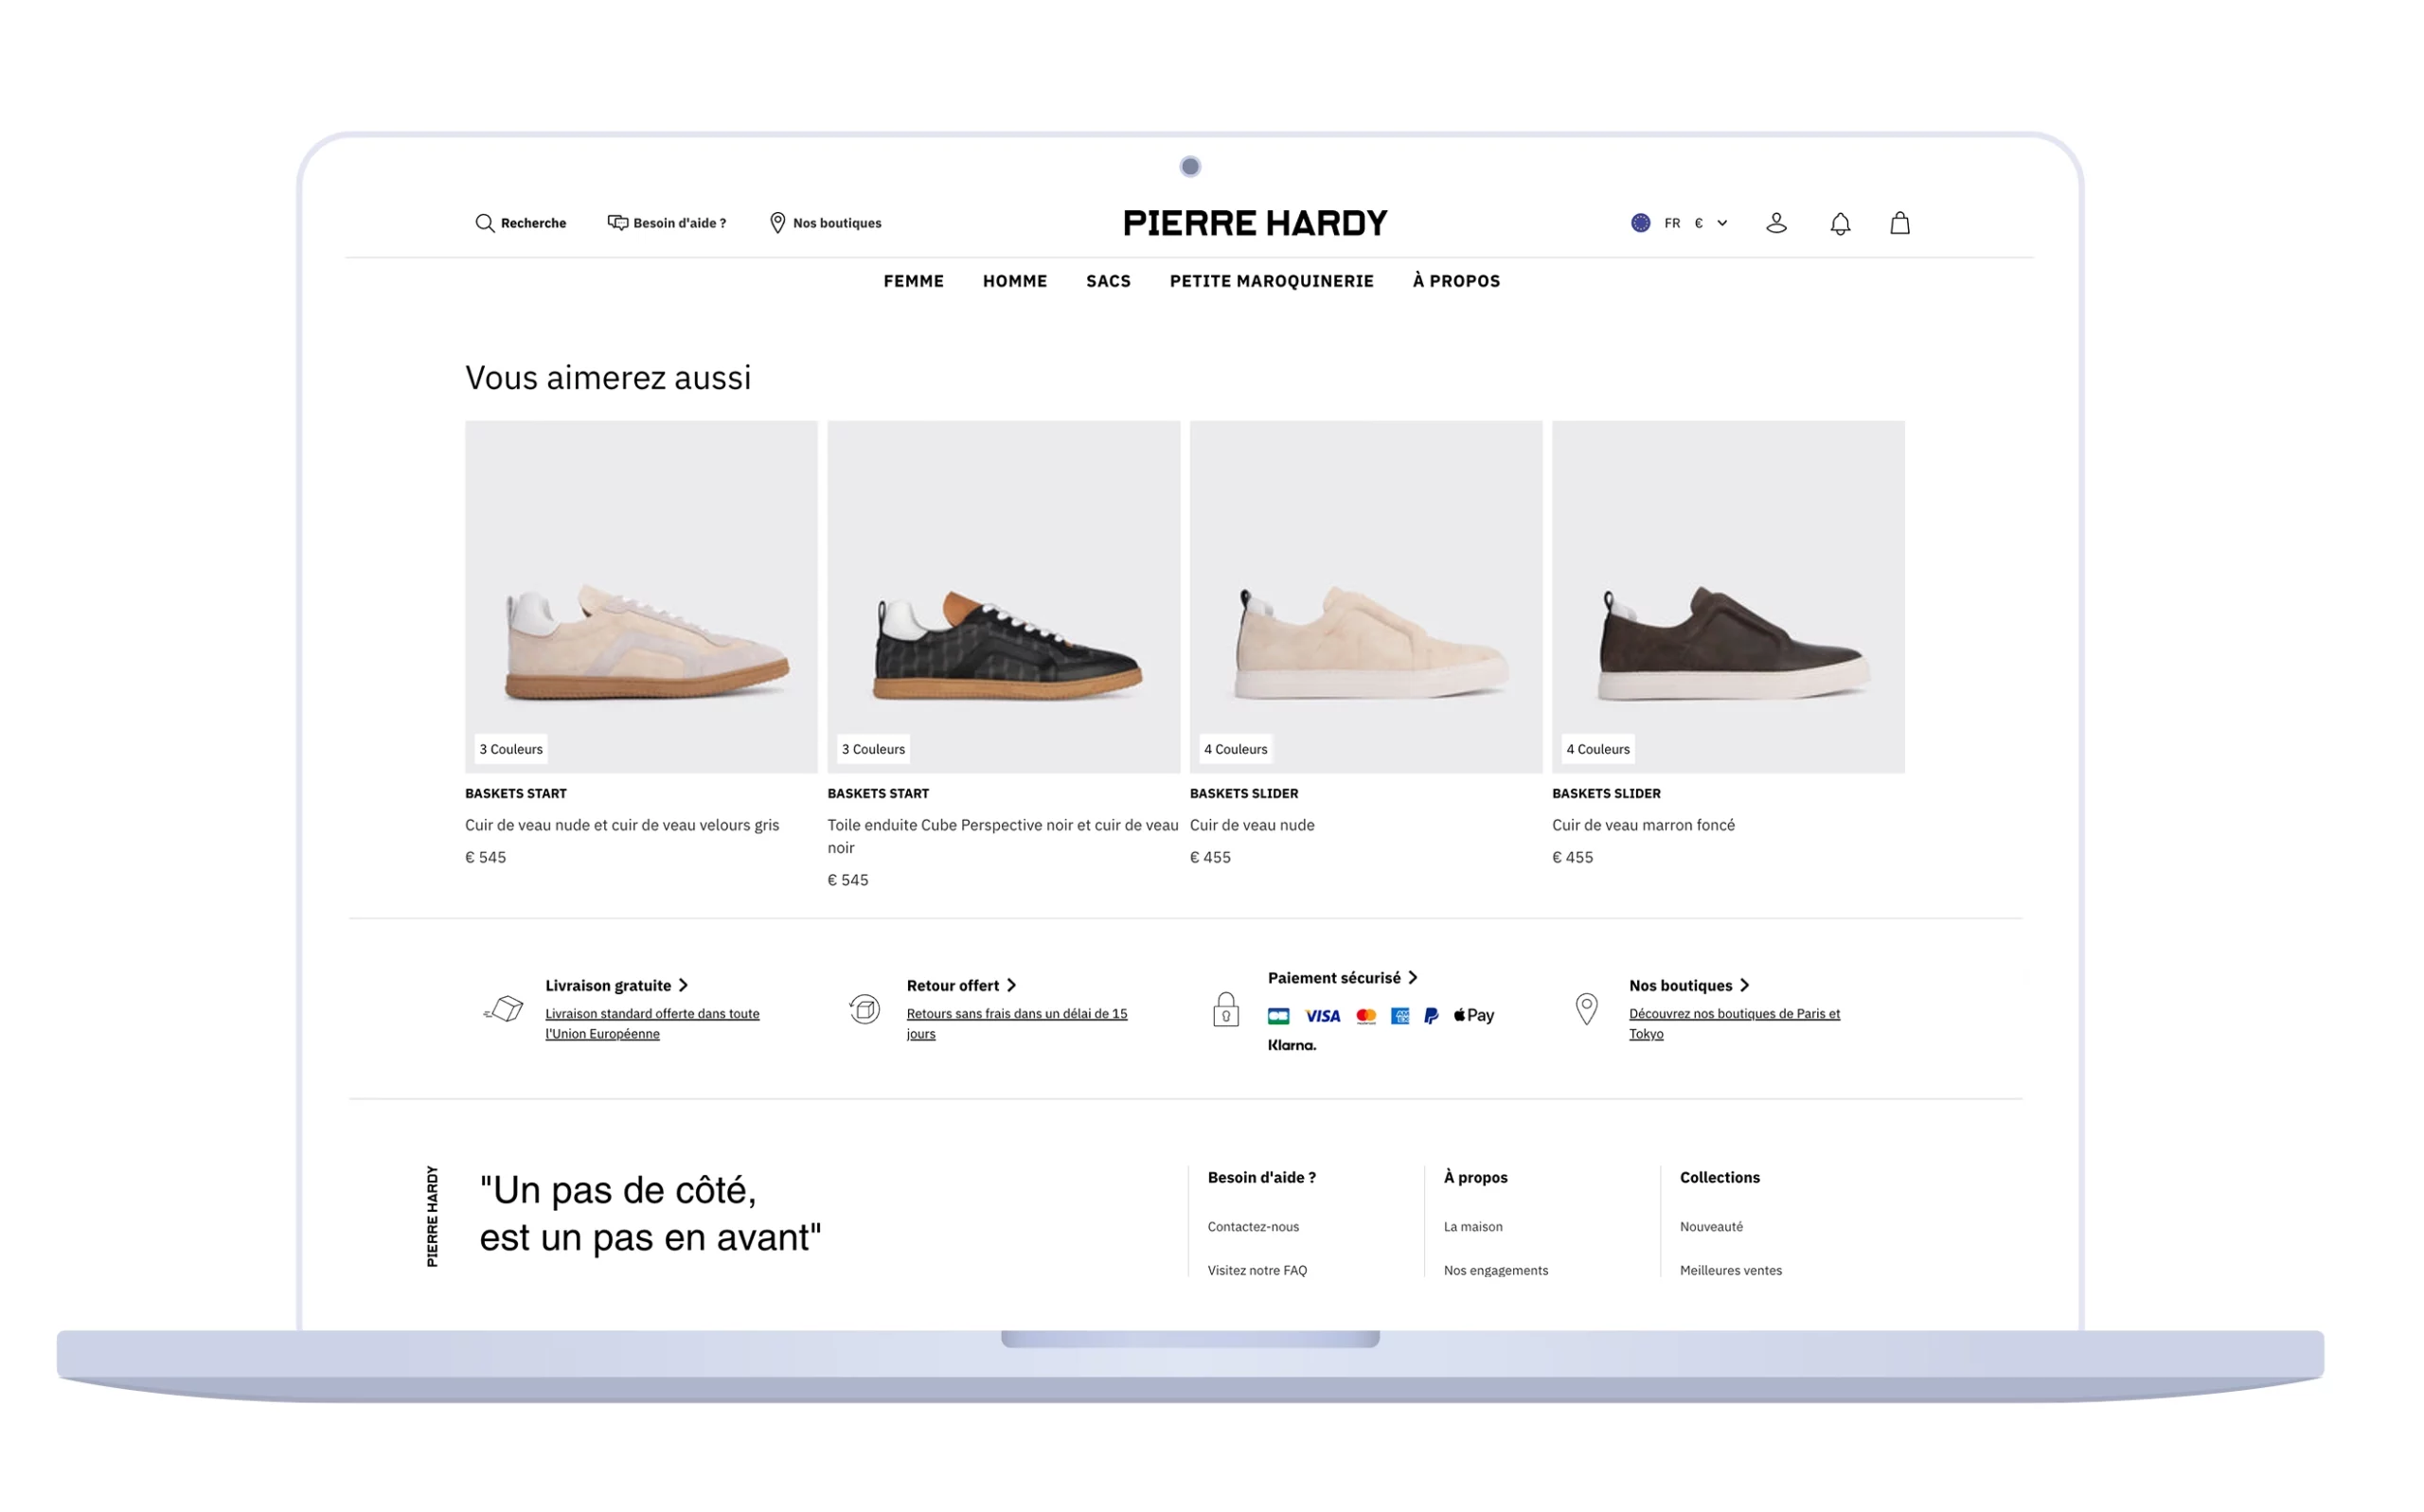This screenshot has height=1512, width=2424.
Task: Open the dark brown Baskets Slider image
Action: [1730, 597]
